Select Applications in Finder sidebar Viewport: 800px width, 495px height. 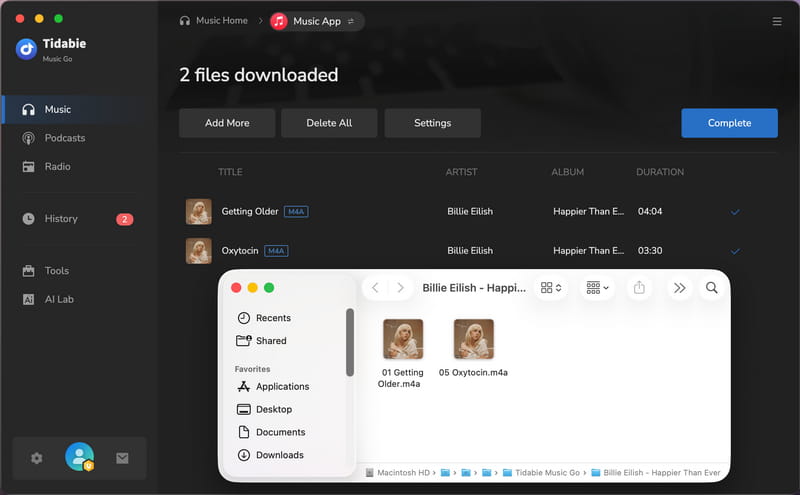(x=273, y=387)
